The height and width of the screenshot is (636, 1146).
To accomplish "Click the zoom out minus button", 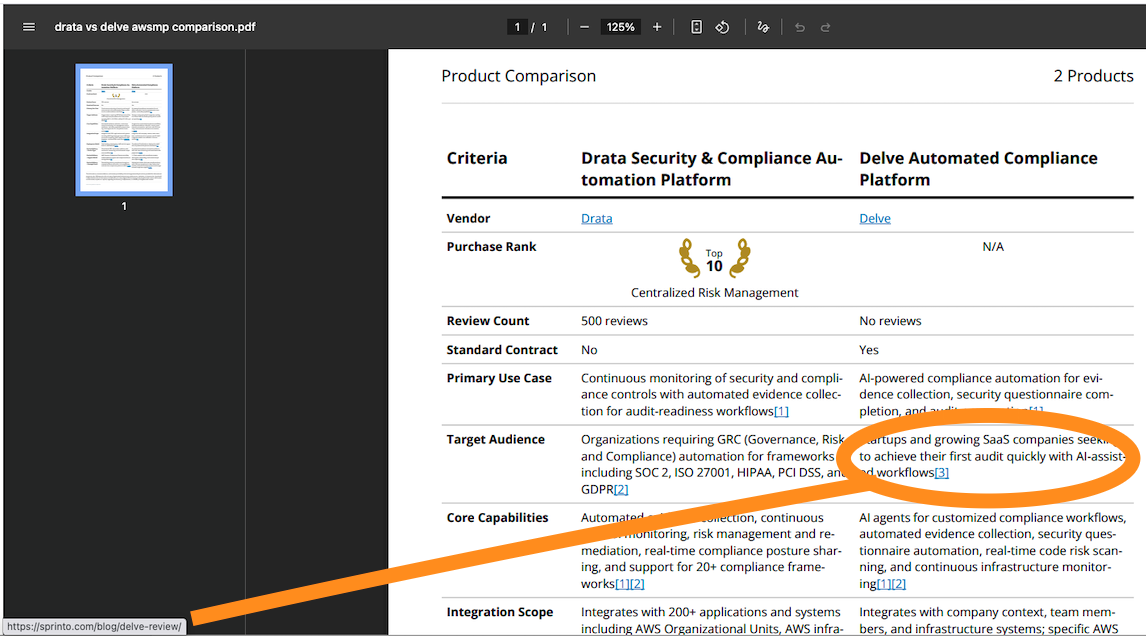I will coord(584,27).
